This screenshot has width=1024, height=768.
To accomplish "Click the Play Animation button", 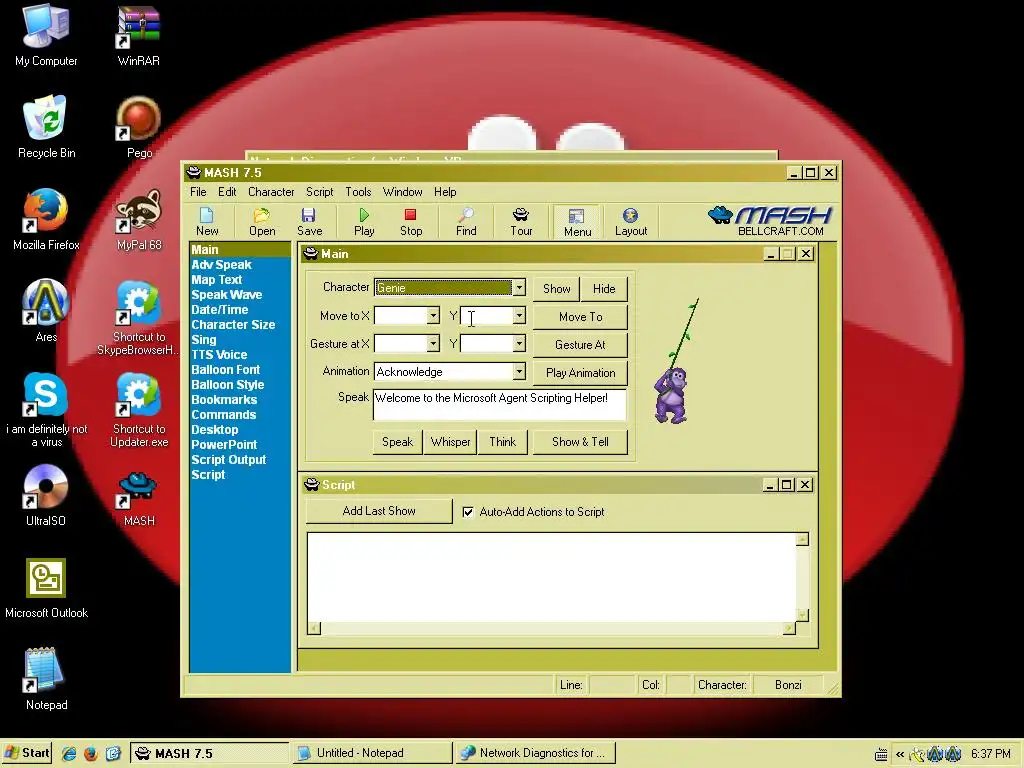I will (x=581, y=373).
